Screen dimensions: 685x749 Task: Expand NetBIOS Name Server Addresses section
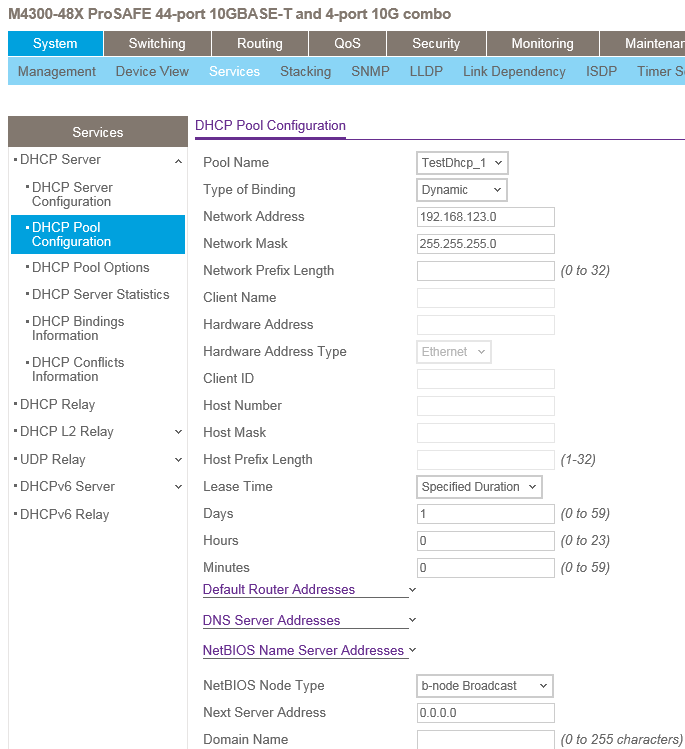(411, 651)
